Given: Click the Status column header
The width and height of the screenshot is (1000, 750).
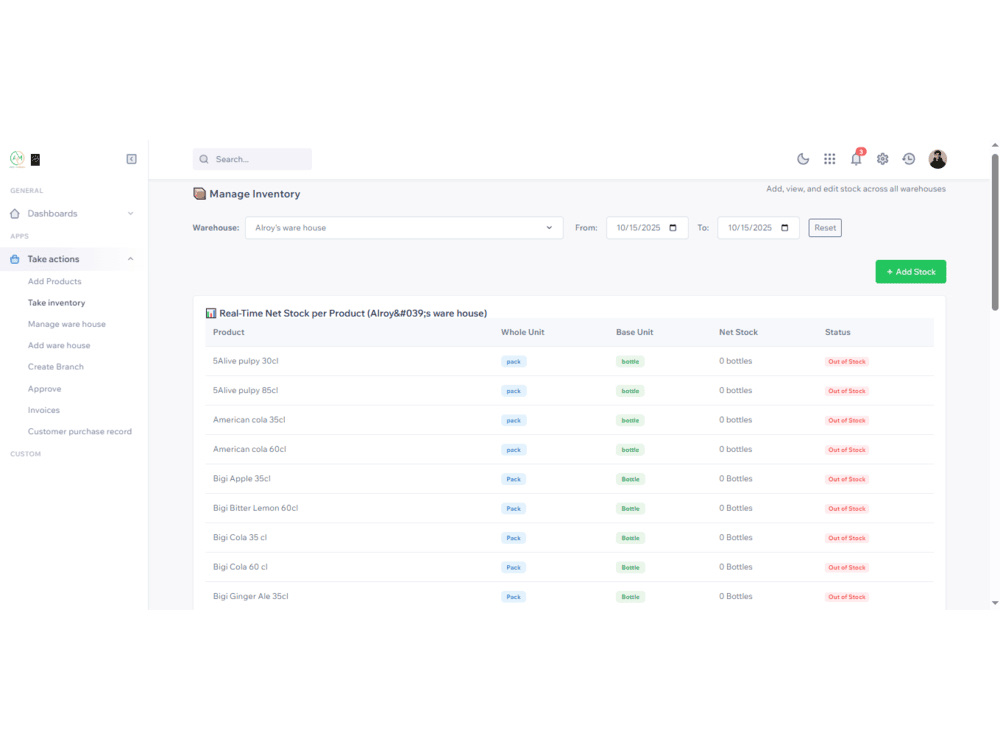Looking at the screenshot, I should click(837, 332).
